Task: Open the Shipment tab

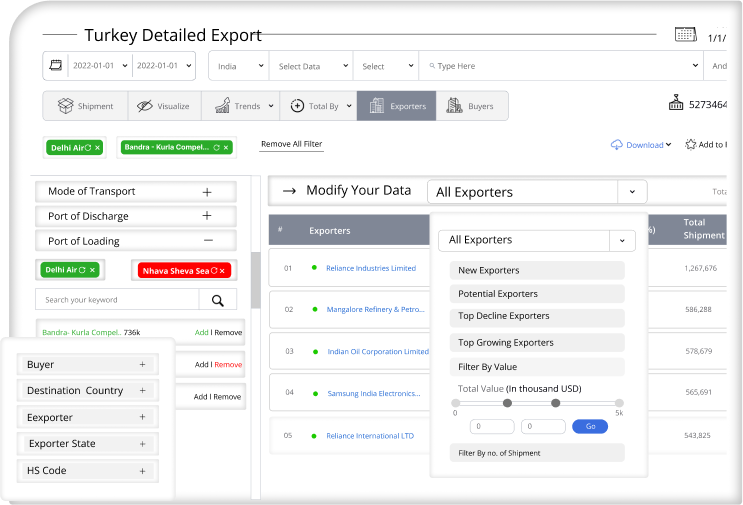Action: [x=85, y=106]
